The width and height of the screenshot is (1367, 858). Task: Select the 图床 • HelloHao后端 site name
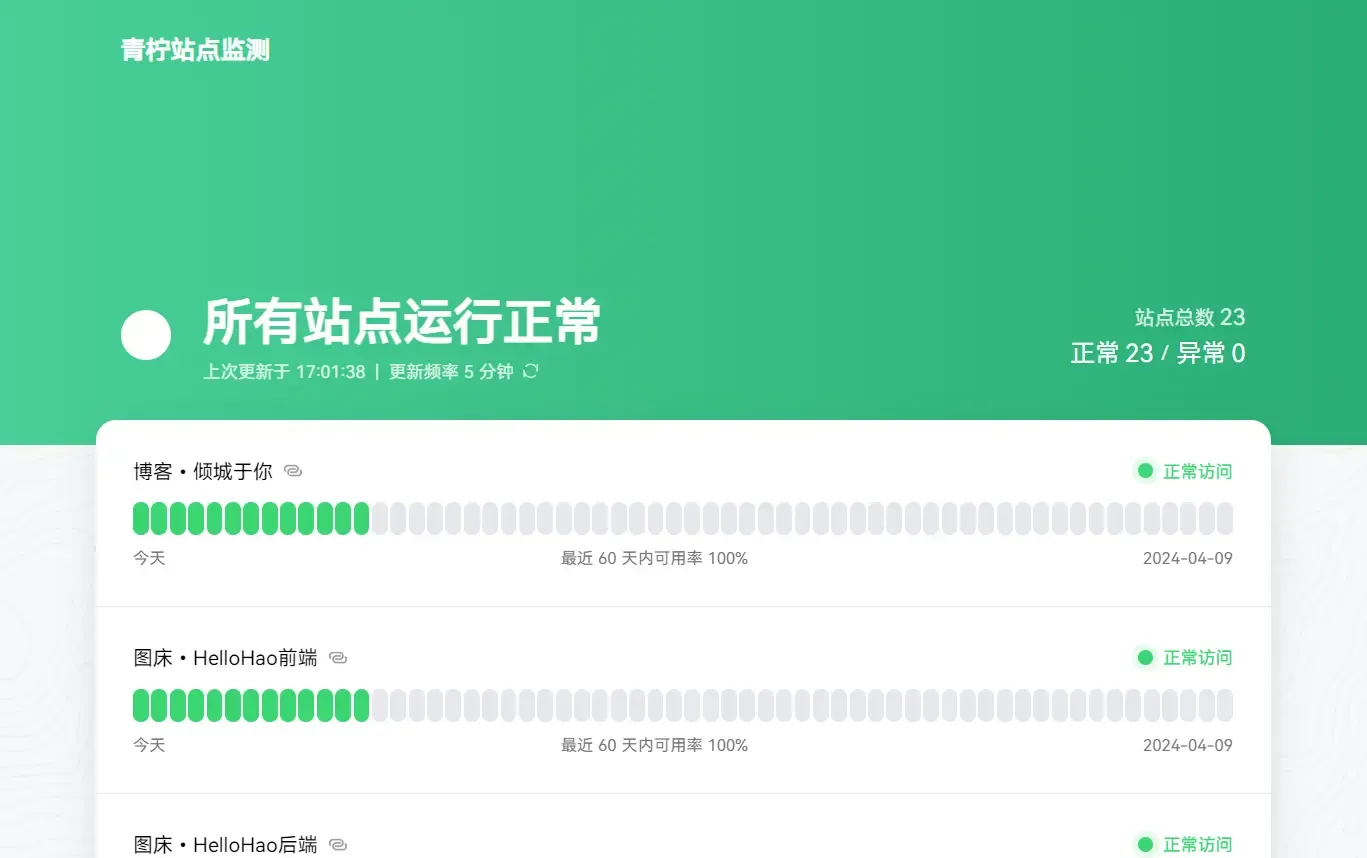[x=225, y=845]
